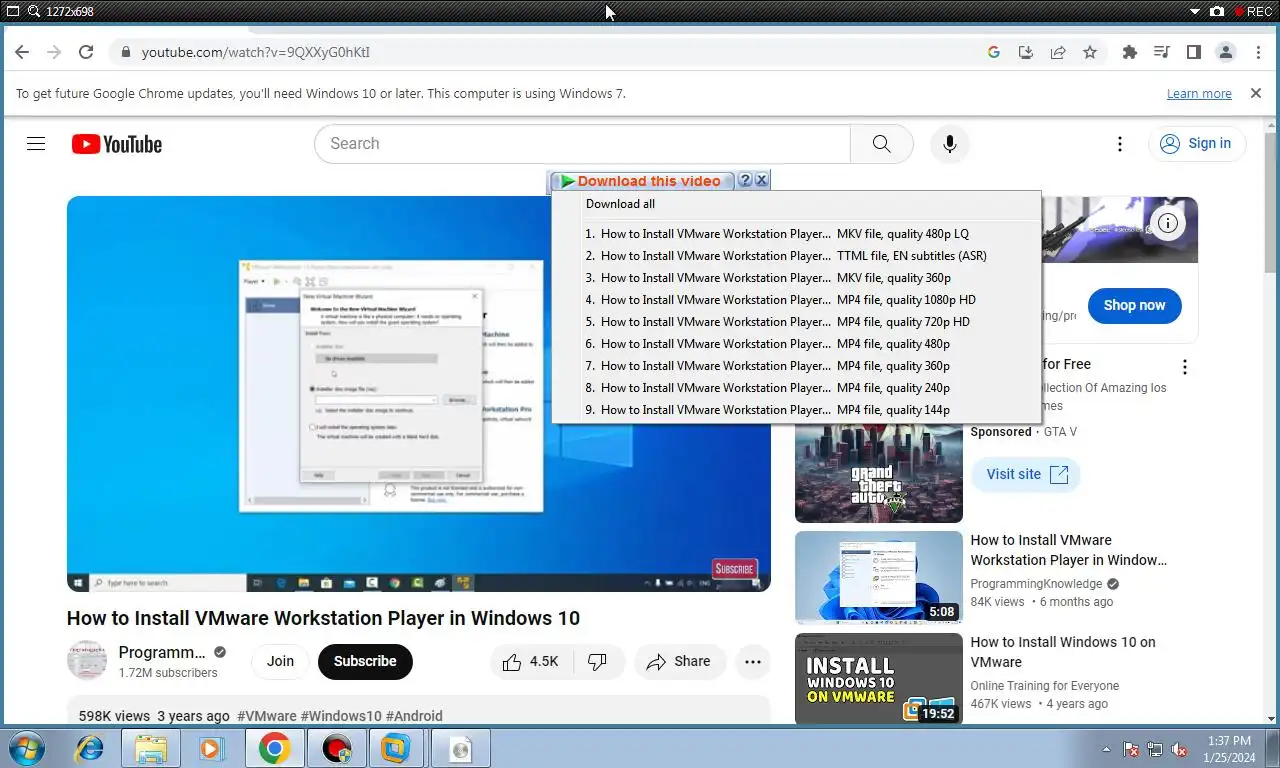The image size is (1280, 768).
Task: Click the #VMware hashtag
Action: (267, 716)
